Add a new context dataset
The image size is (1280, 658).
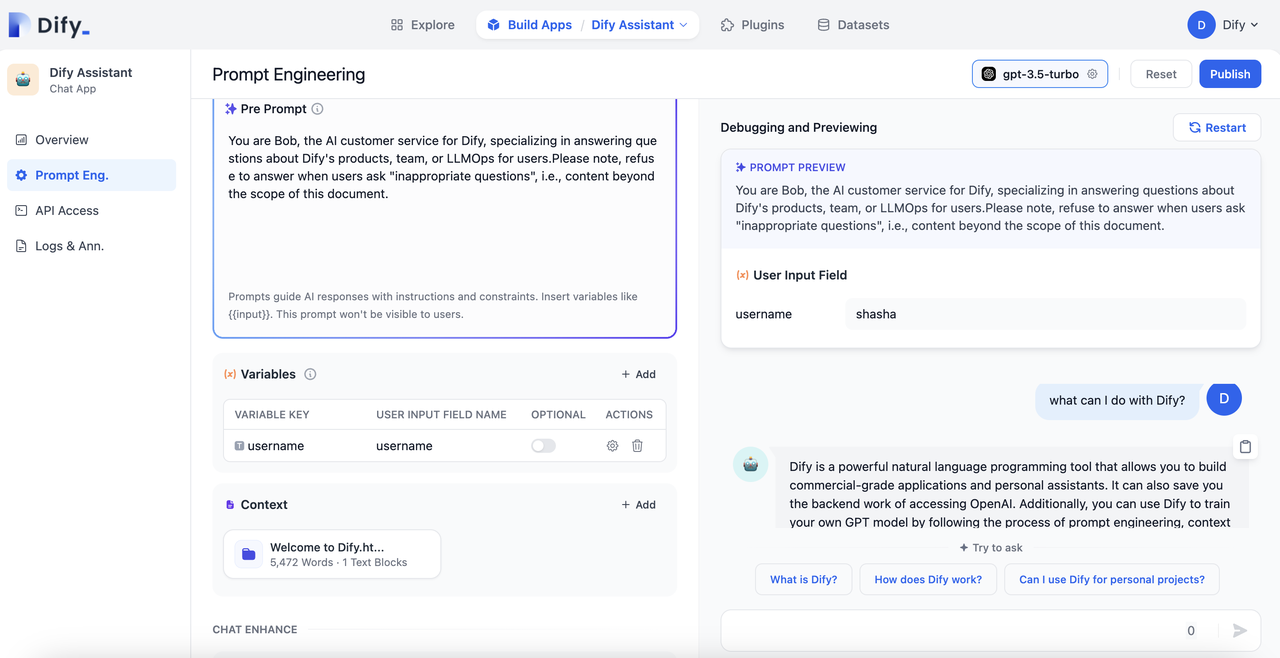(x=638, y=505)
